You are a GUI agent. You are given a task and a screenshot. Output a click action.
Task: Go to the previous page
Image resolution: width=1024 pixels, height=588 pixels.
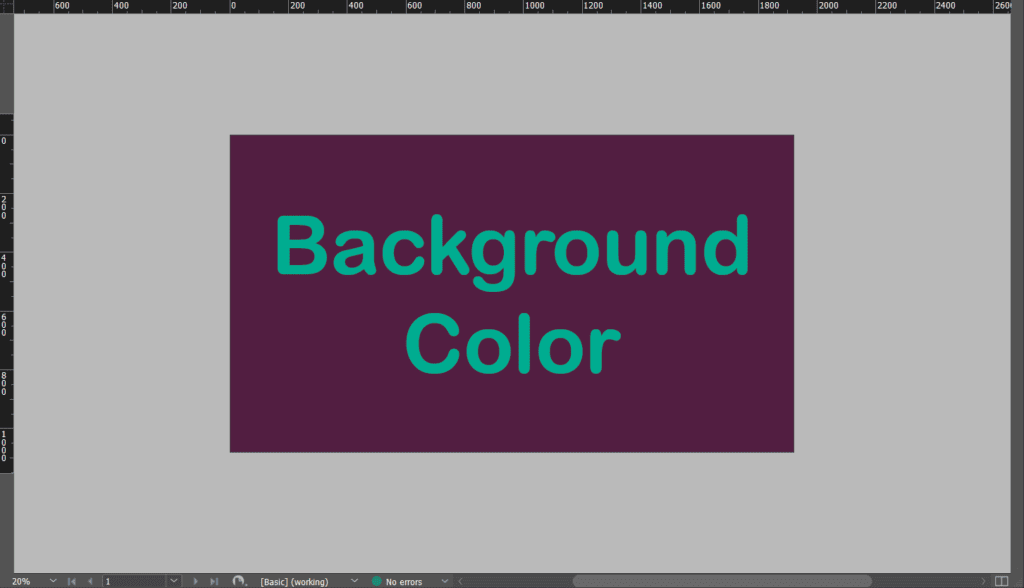point(90,581)
